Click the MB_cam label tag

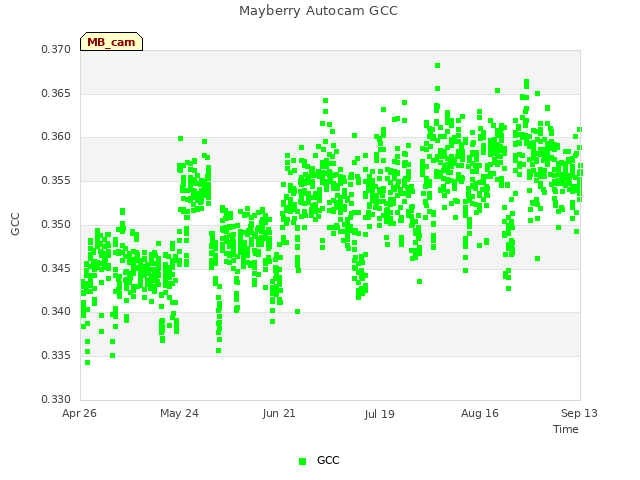[x=111, y=42]
